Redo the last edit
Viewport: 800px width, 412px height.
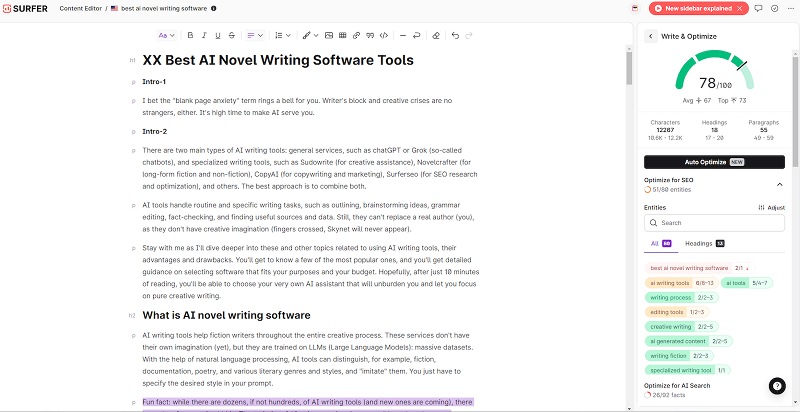tap(469, 36)
